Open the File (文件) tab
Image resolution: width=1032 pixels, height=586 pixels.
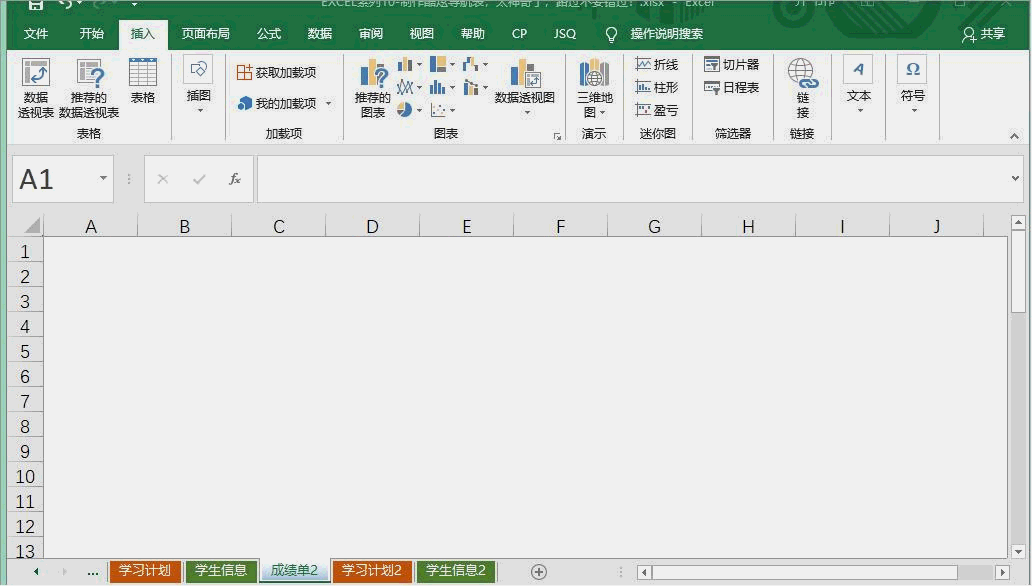pos(36,34)
